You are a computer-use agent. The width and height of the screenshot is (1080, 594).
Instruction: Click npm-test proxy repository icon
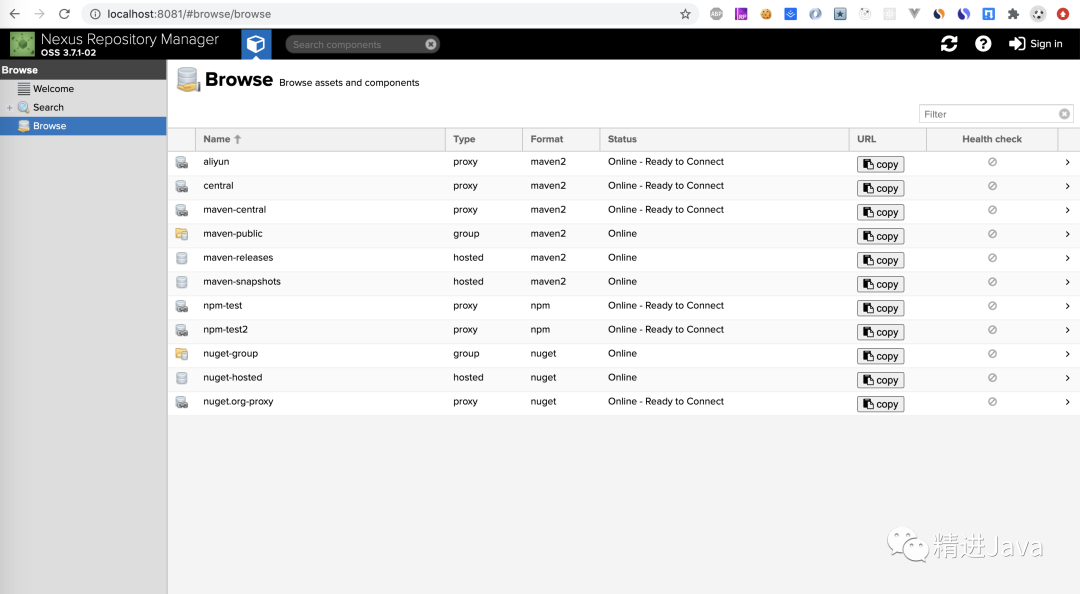(x=182, y=306)
